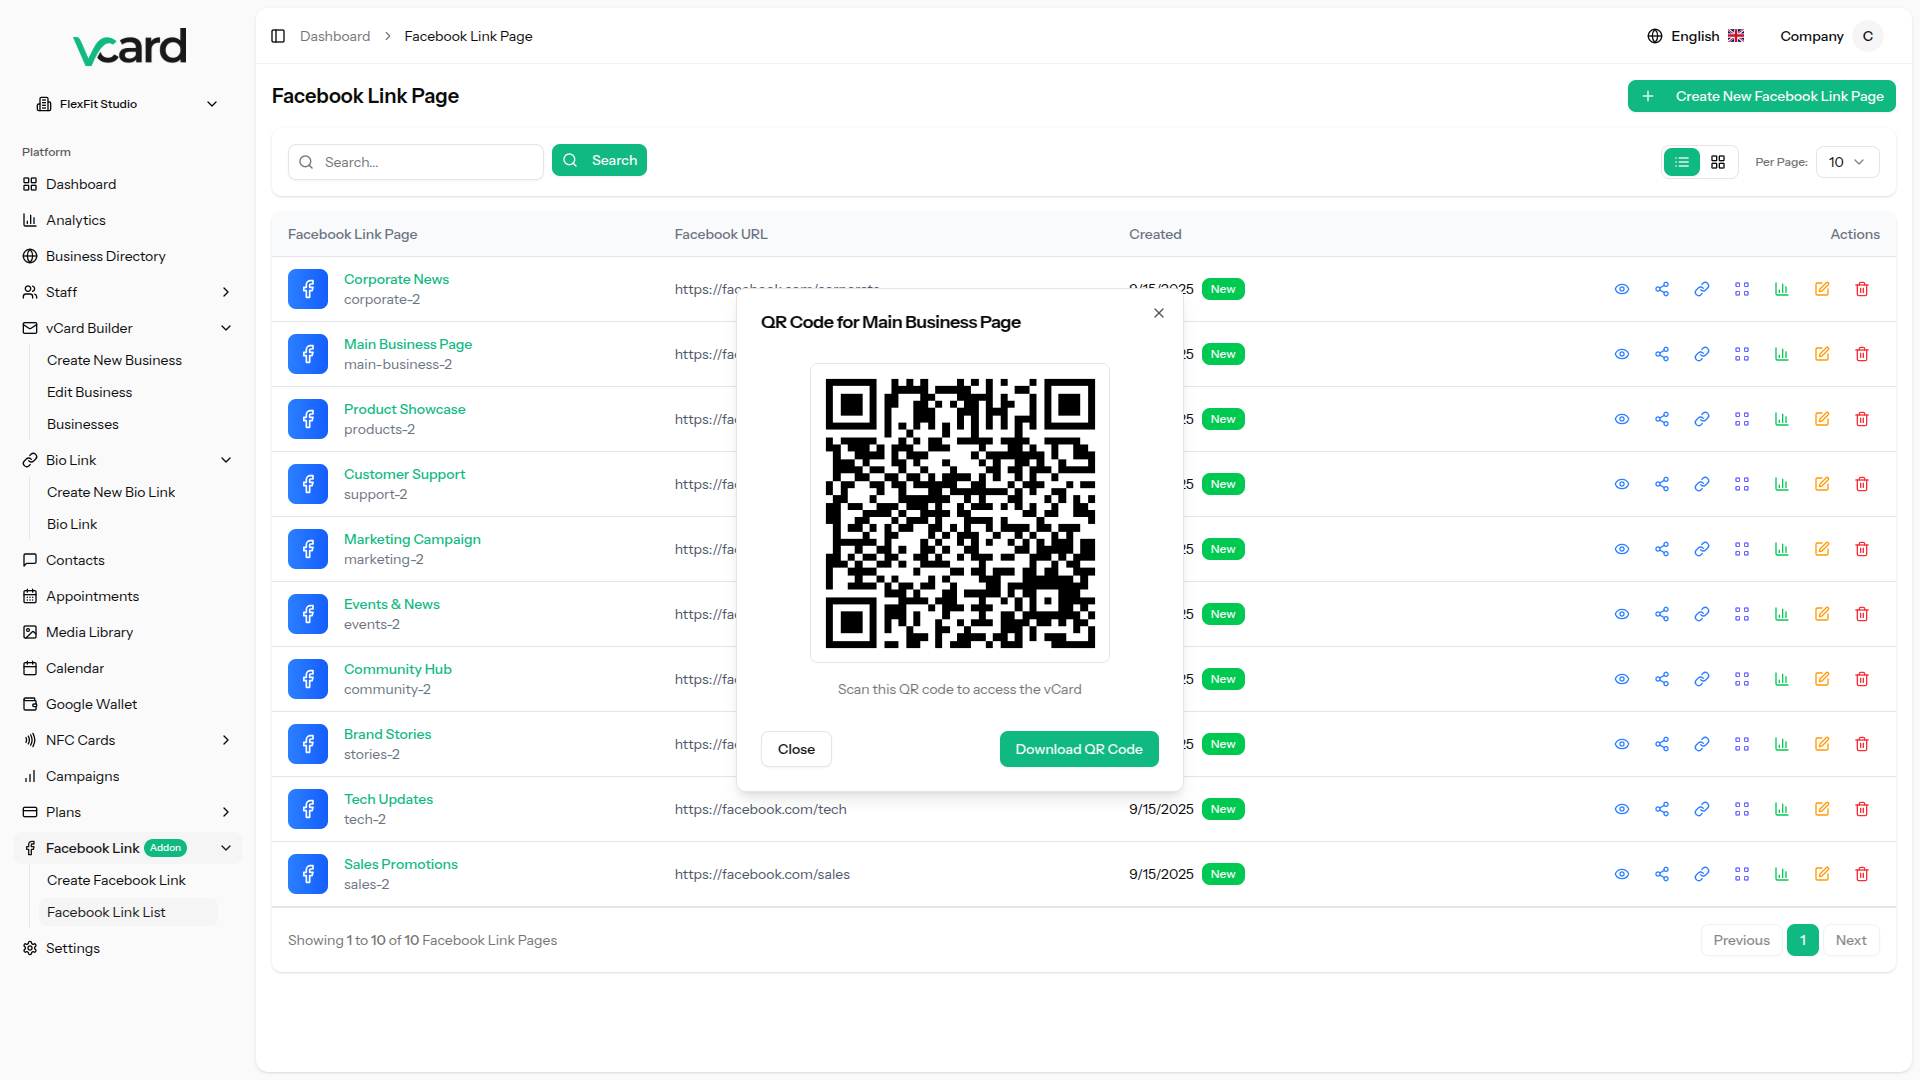Collapse the Facebook Link menu

coord(127,848)
